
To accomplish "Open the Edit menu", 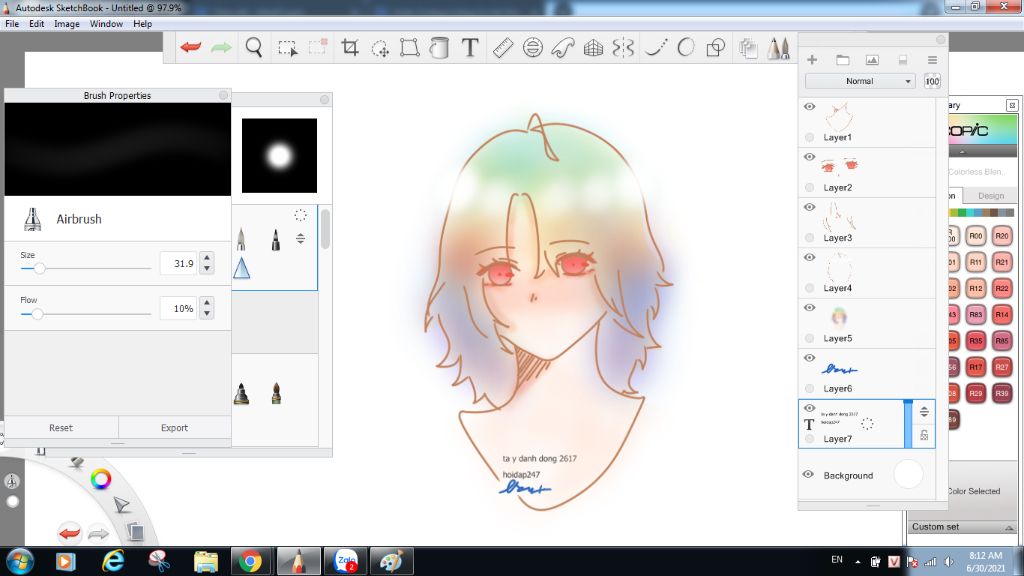I will tap(37, 24).
